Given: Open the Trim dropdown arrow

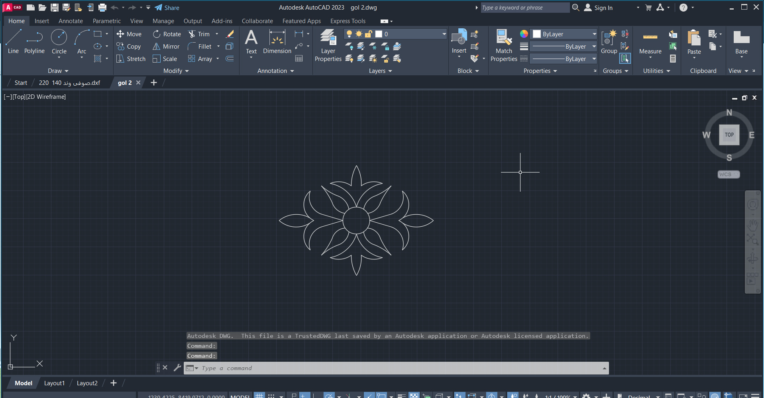Looking at the screenshot, I should click(x=217, y=34).
